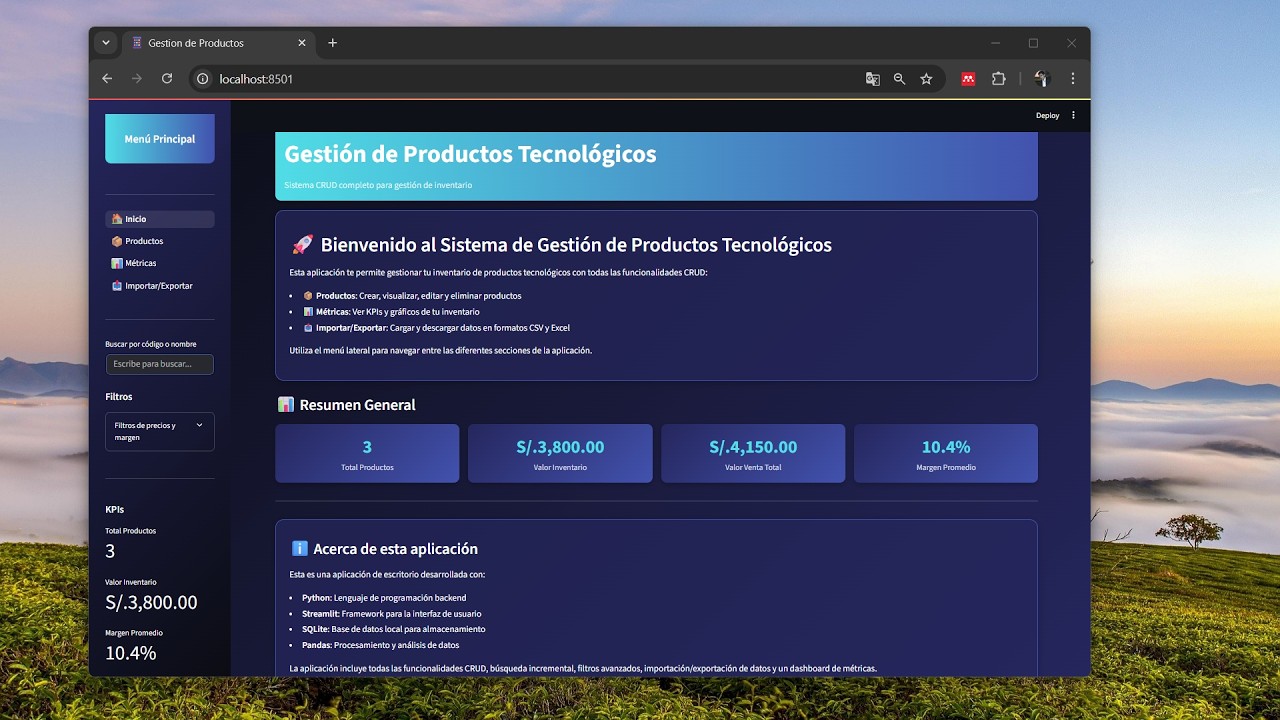Click the chart icon beside Resumen General
The image size is (1280, 720).
pos(285,405)
